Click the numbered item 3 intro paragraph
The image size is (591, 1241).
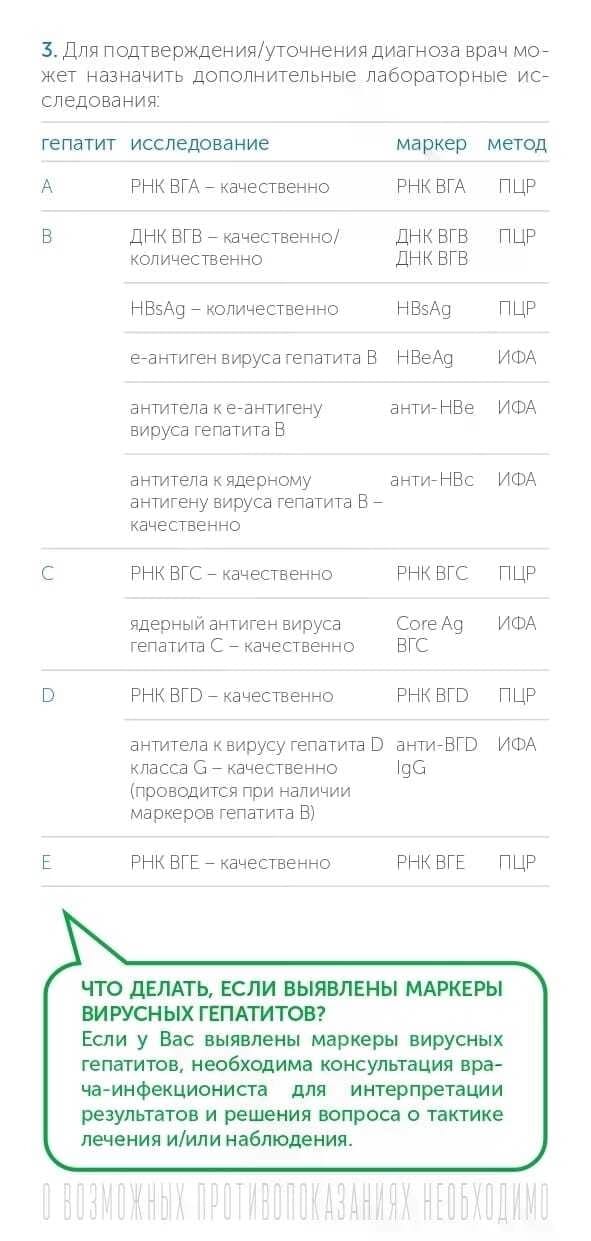pos(295,75)
